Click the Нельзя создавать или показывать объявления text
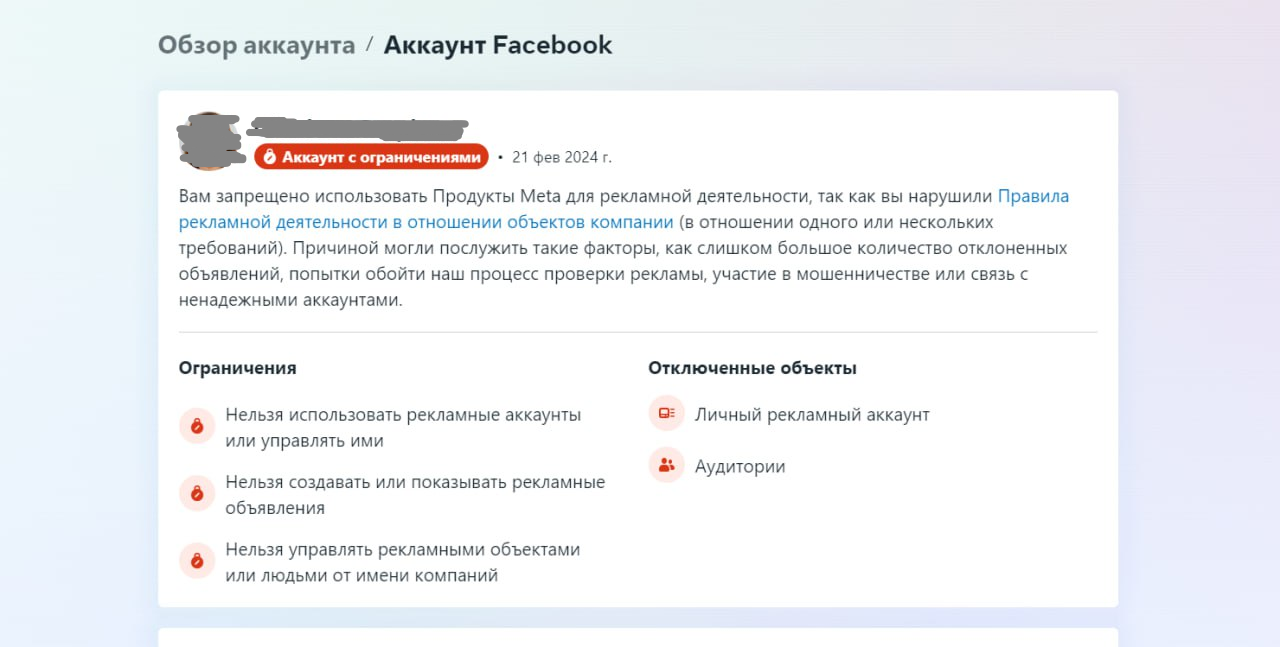The width and height of the screenshot is (1280, 647). click(x=415, y=495)
